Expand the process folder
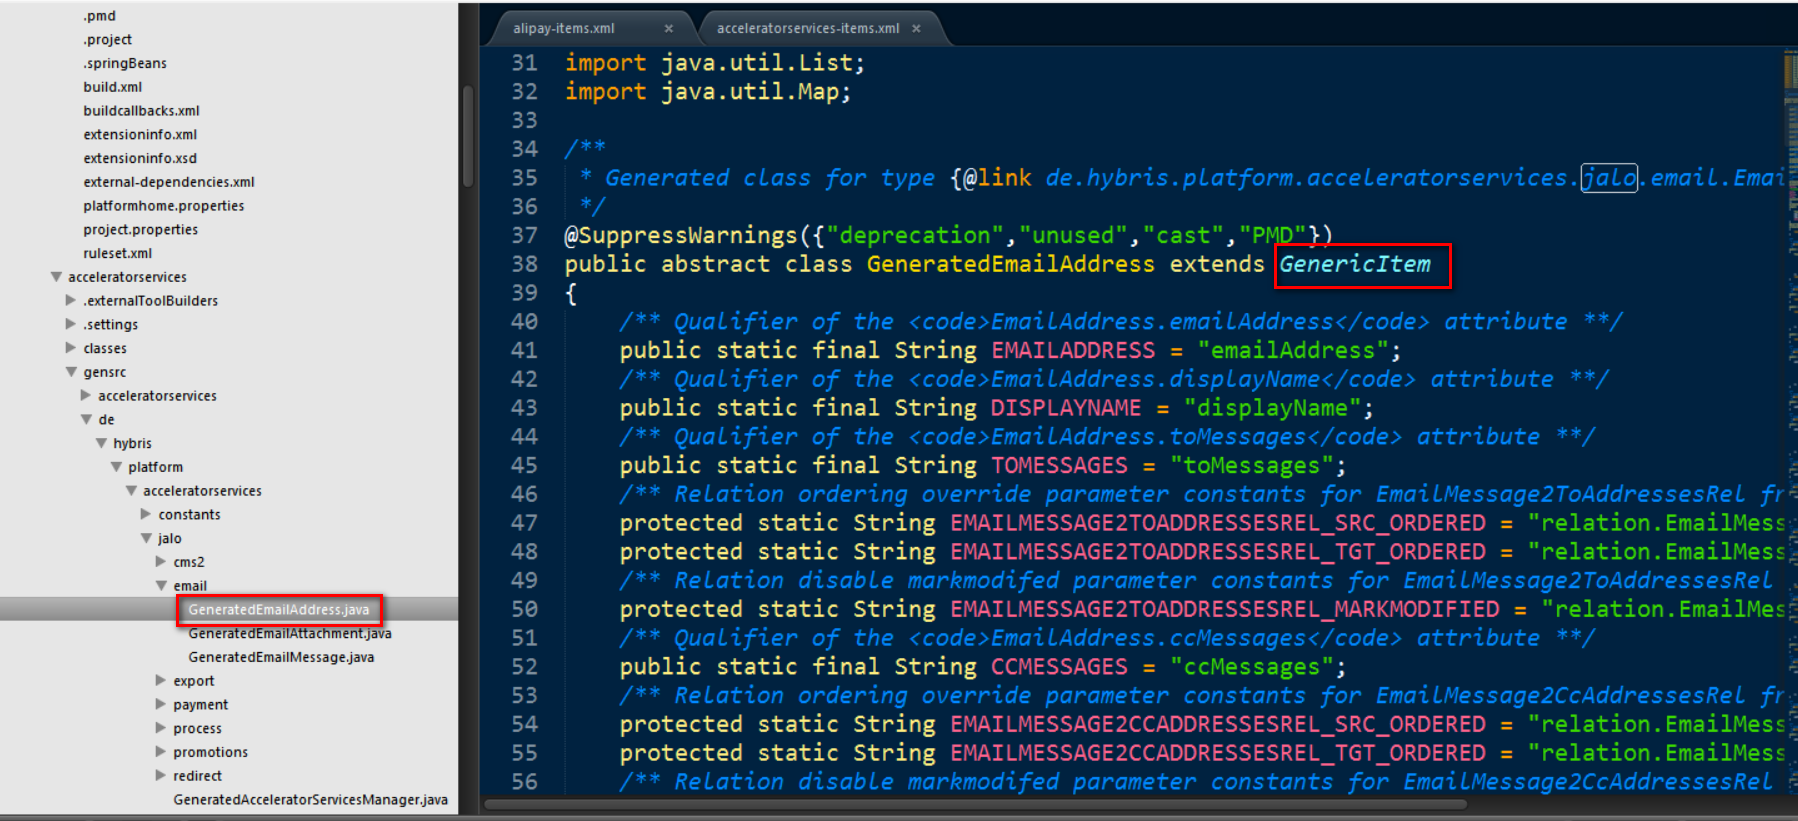The width and height of the screenshot is (1798, 821). [161, 728]
